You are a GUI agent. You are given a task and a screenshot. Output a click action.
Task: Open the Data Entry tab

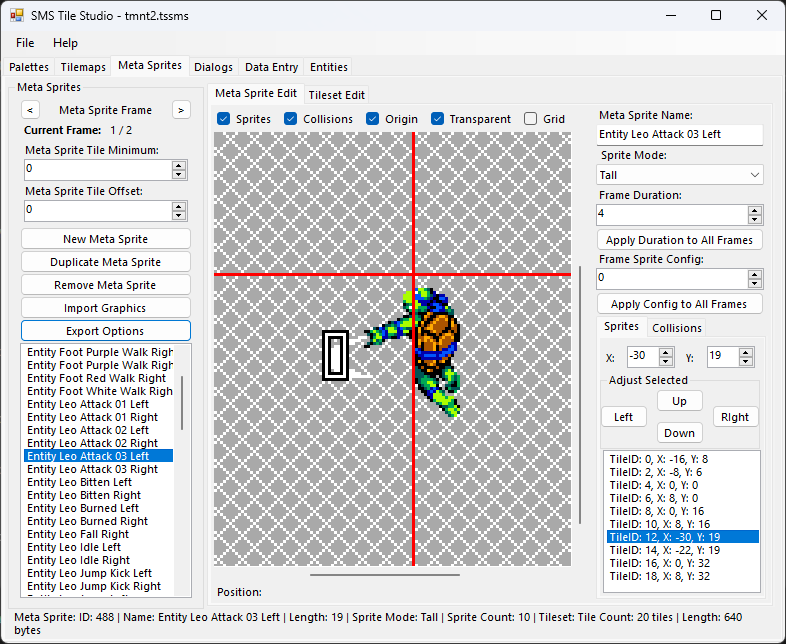(x=271, y=67)
